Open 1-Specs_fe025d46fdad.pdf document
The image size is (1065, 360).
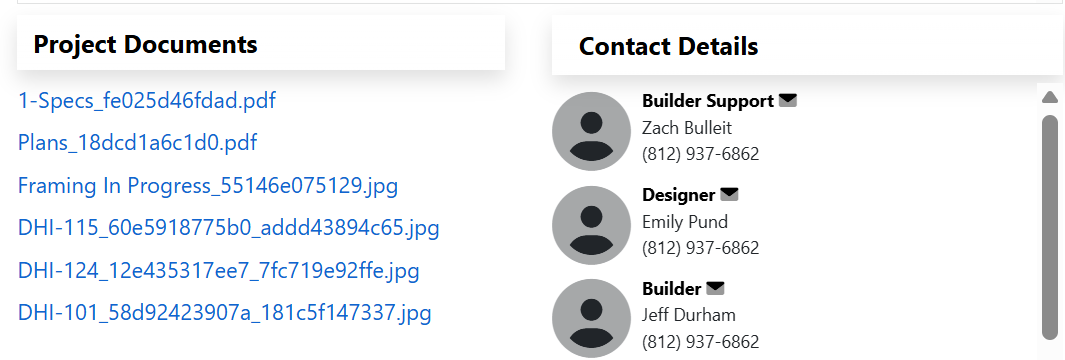click(x=147, y=101)
